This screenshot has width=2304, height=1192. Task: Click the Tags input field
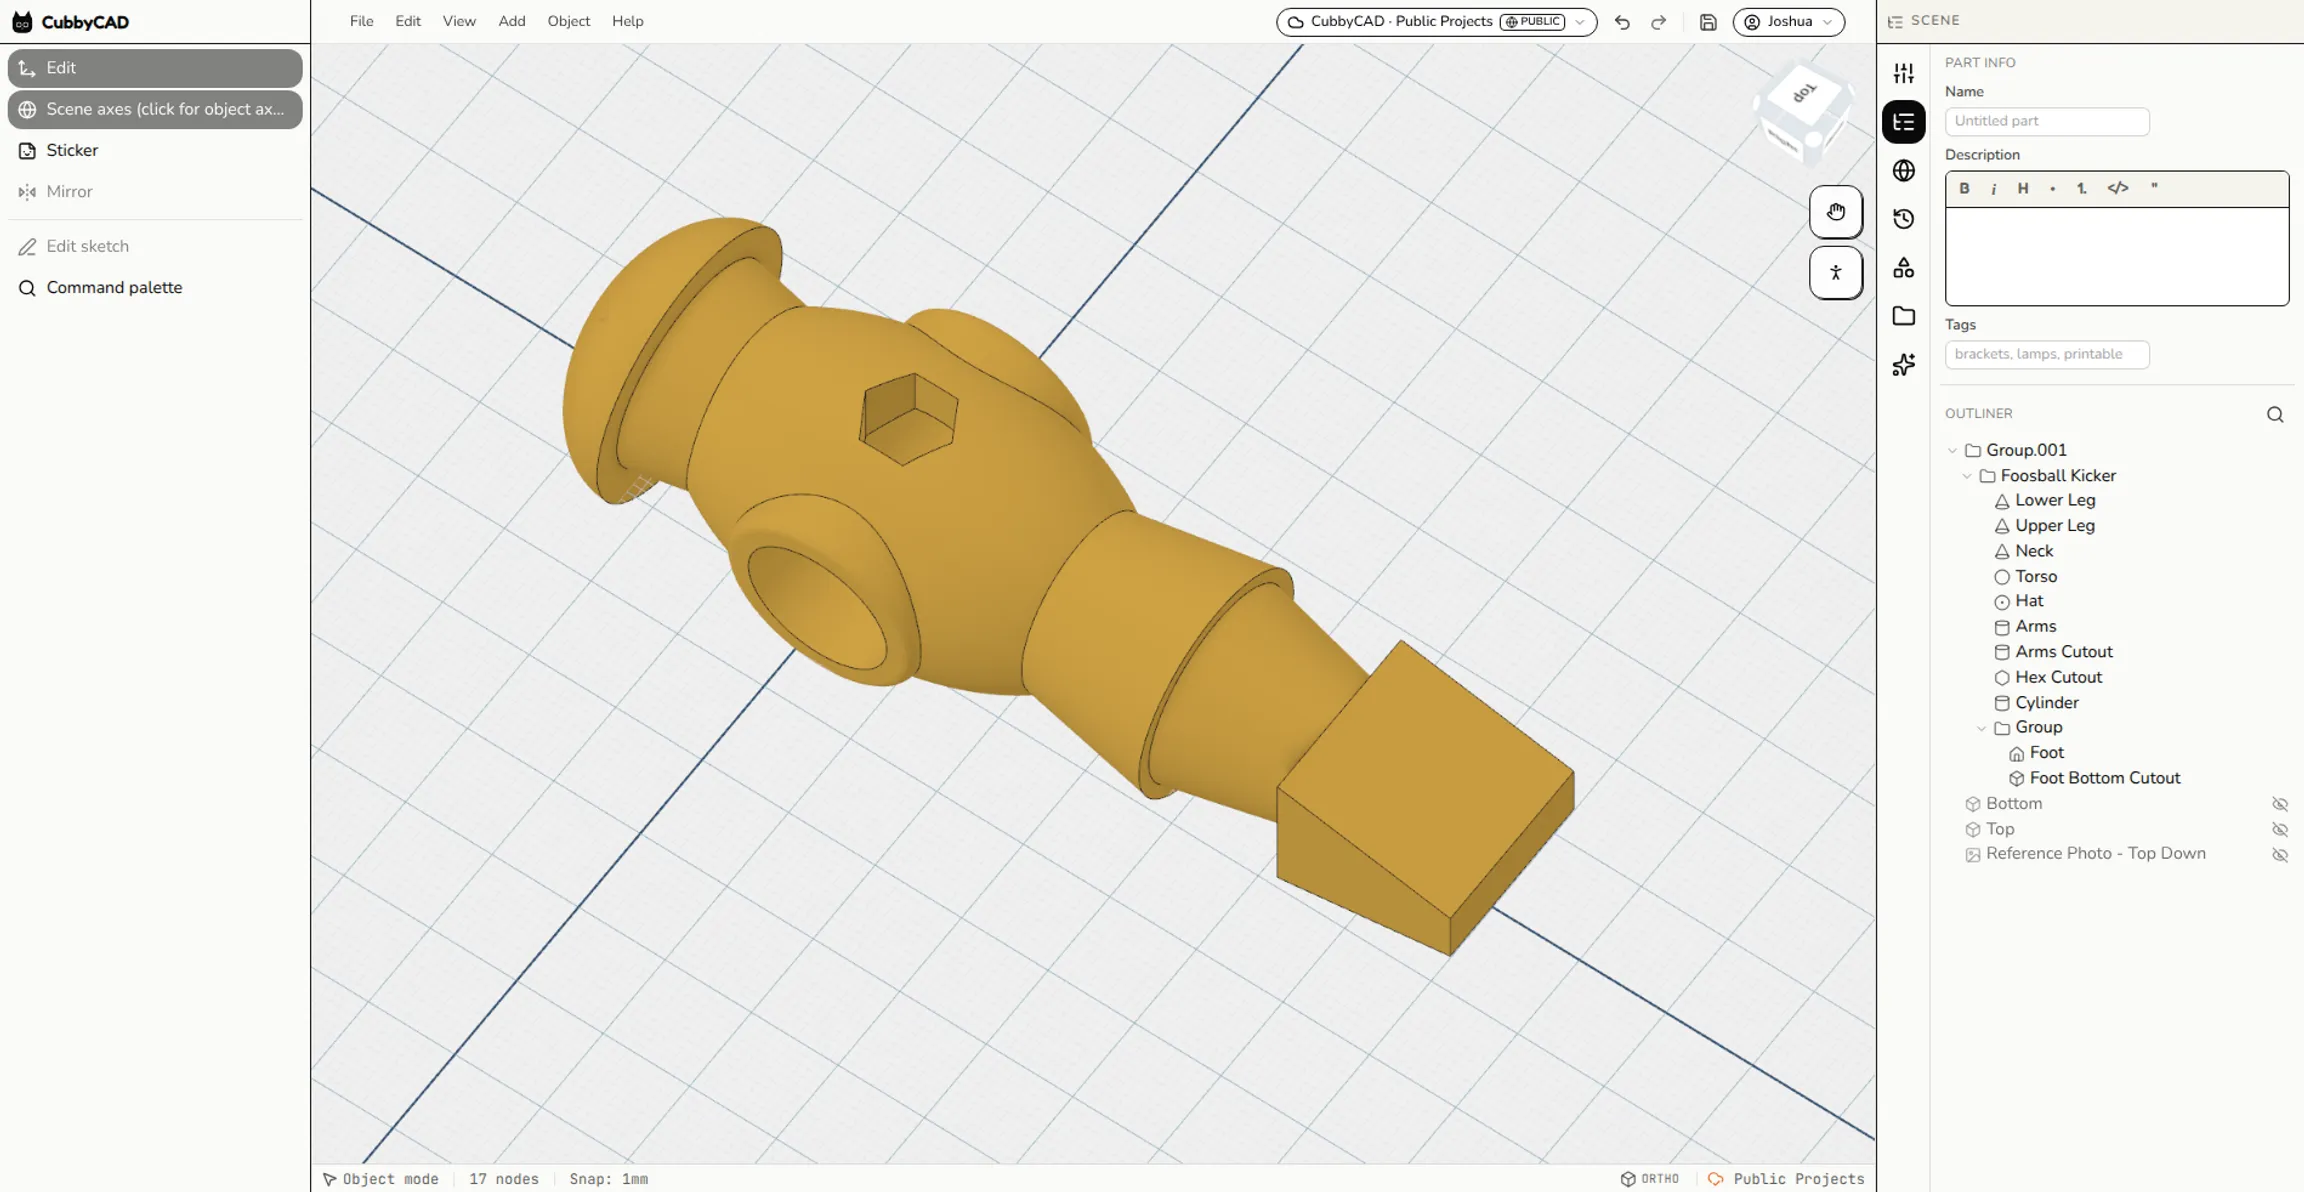tap(2047, 354)
